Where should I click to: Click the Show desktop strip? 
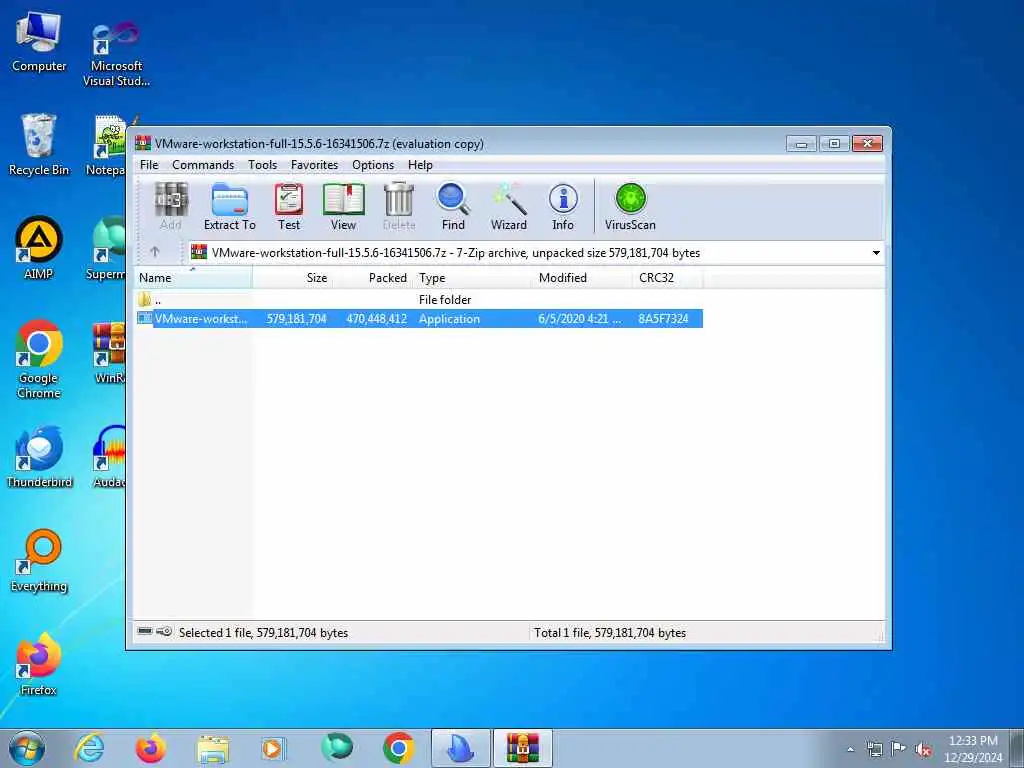tap(1016, 748)
